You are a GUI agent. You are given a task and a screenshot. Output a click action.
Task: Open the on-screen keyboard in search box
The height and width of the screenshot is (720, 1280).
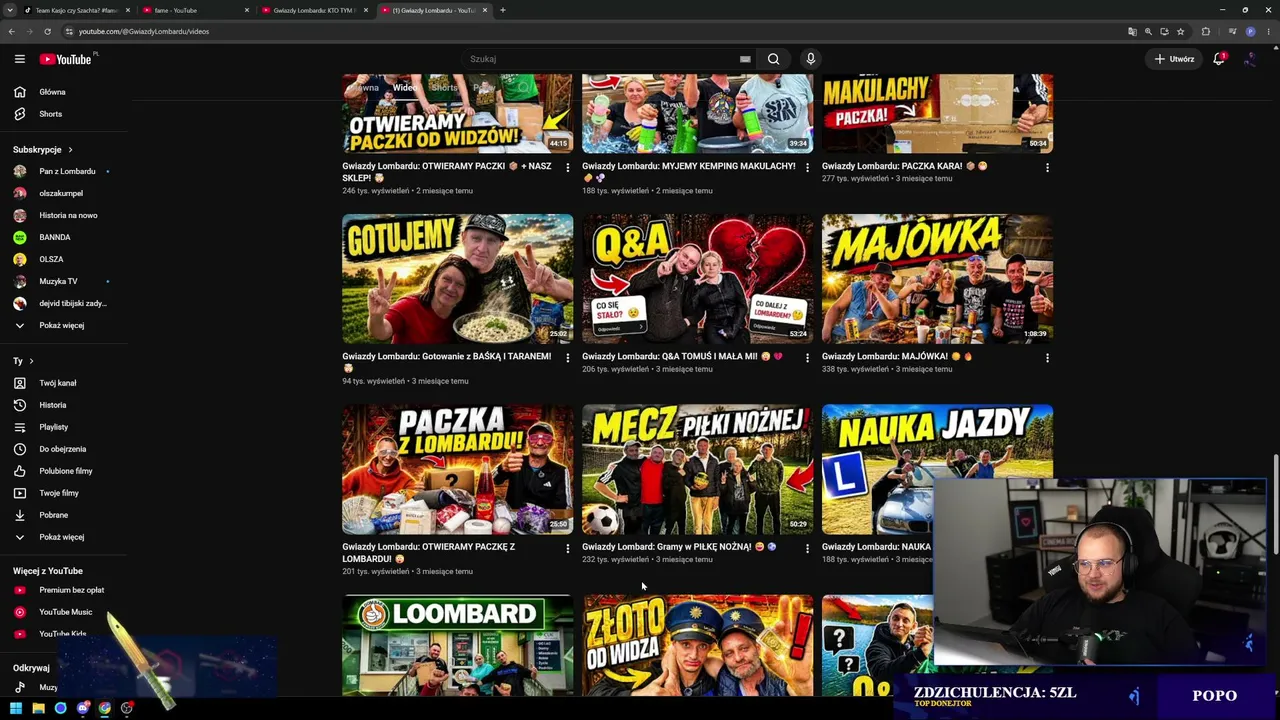click(745, 59)
